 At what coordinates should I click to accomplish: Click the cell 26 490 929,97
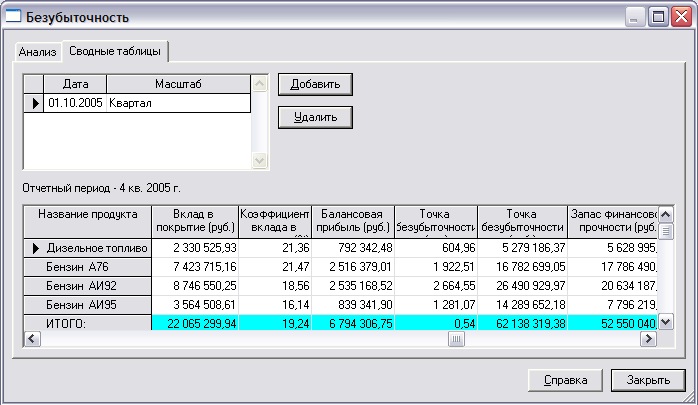pos(523,286)
